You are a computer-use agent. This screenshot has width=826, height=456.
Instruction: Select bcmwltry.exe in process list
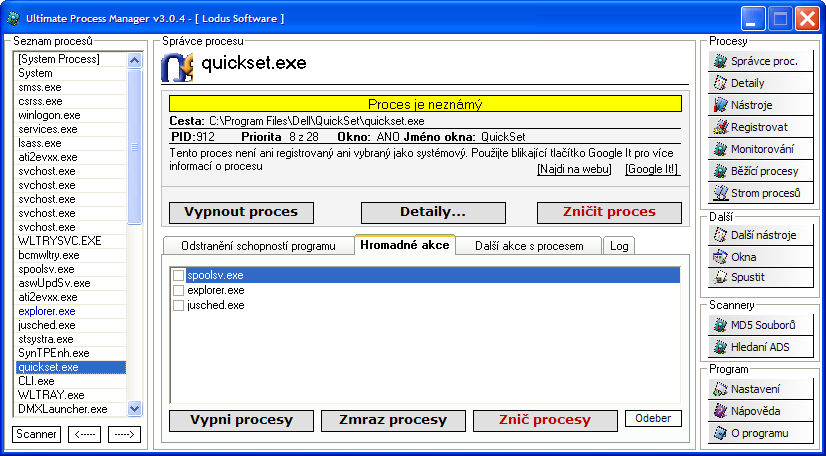(x=71, y=255)
